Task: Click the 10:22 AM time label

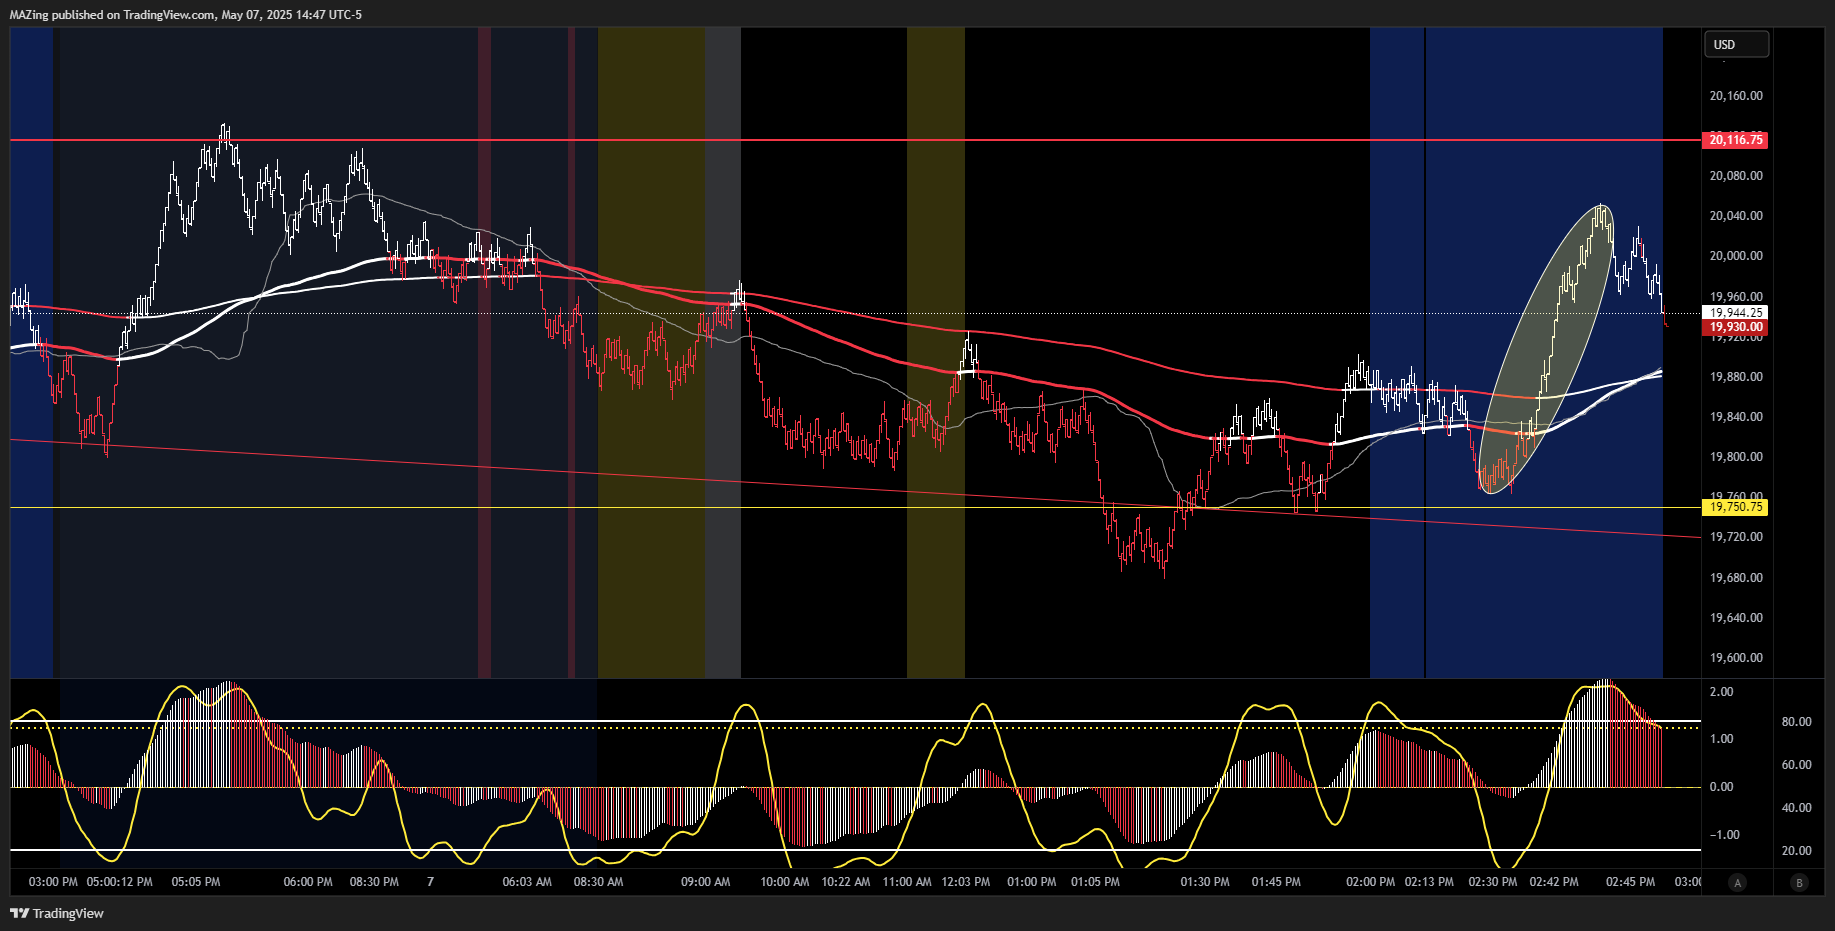Action: 846,882
